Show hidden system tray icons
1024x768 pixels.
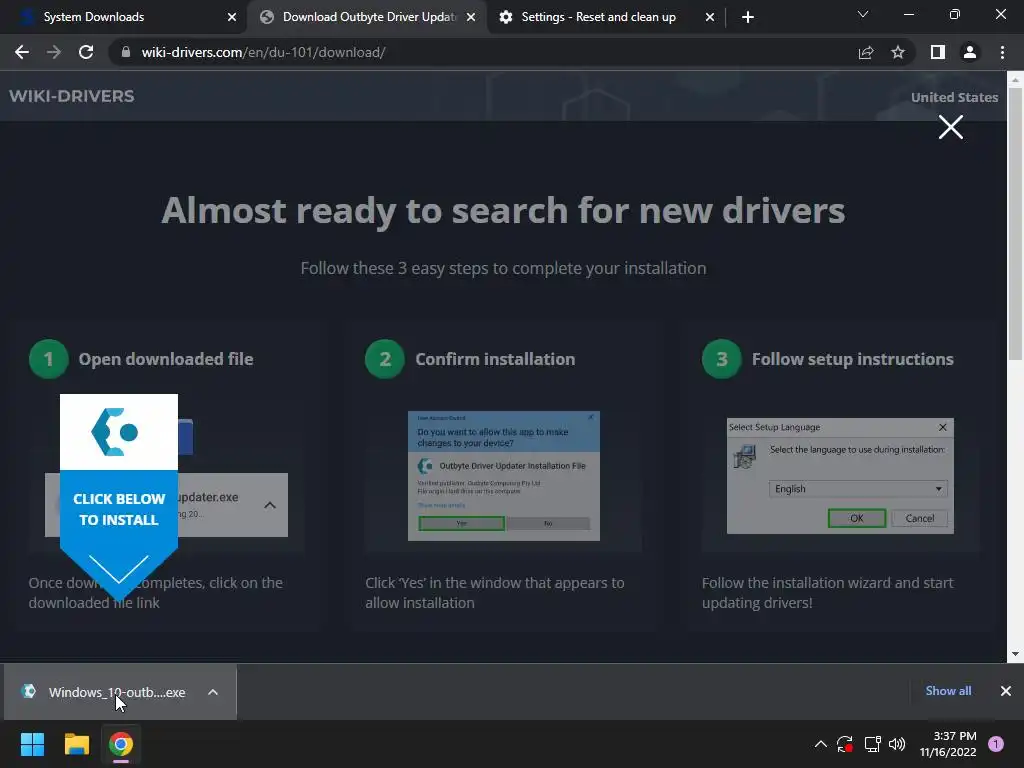point(821,744)
